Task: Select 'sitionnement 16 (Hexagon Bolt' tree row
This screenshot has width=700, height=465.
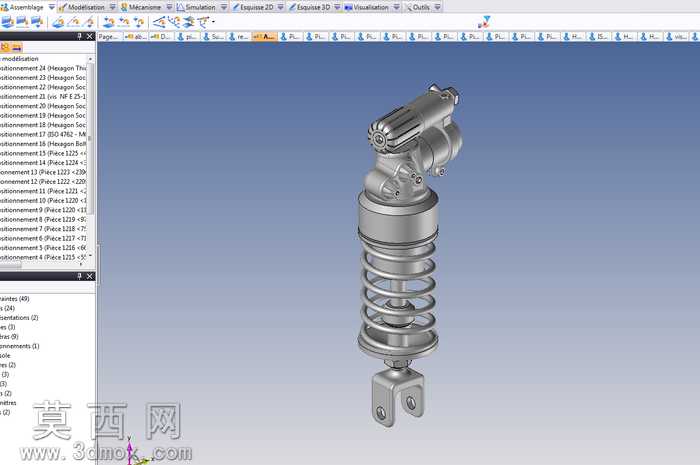Action: coord(43,144)
